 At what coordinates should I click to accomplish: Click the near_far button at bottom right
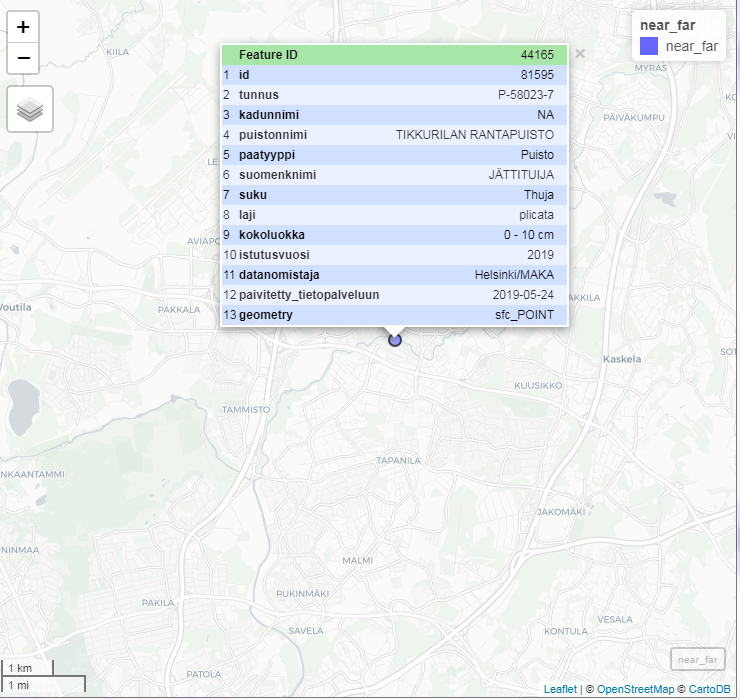(697, 659)
